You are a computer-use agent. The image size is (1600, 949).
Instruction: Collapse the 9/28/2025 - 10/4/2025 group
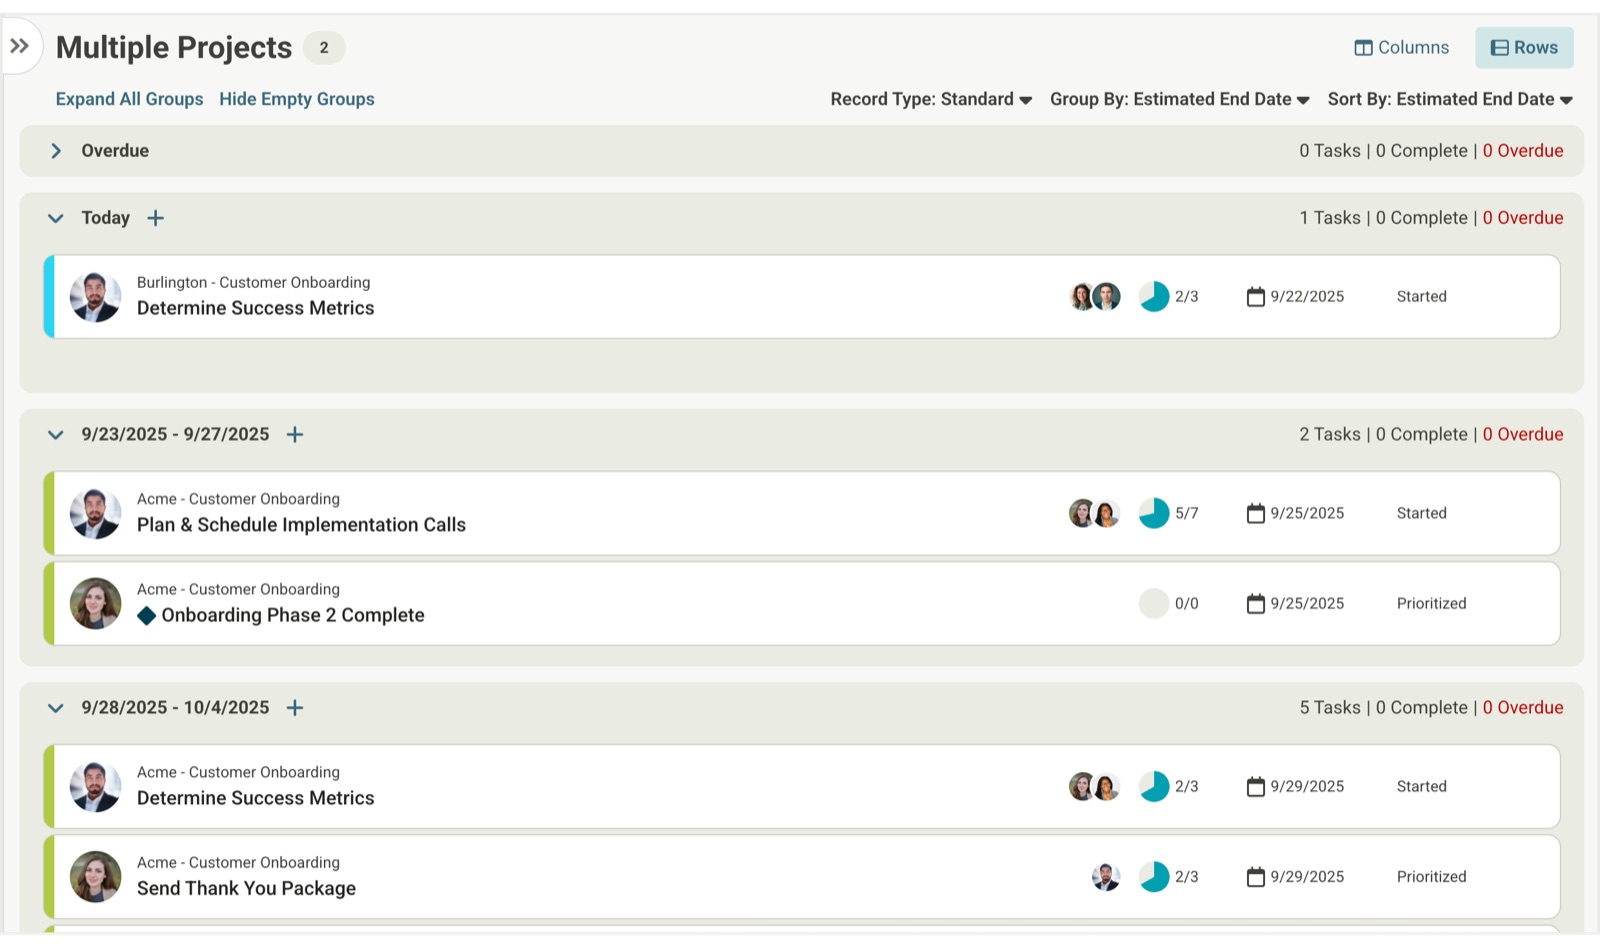(x=56, y=708)
